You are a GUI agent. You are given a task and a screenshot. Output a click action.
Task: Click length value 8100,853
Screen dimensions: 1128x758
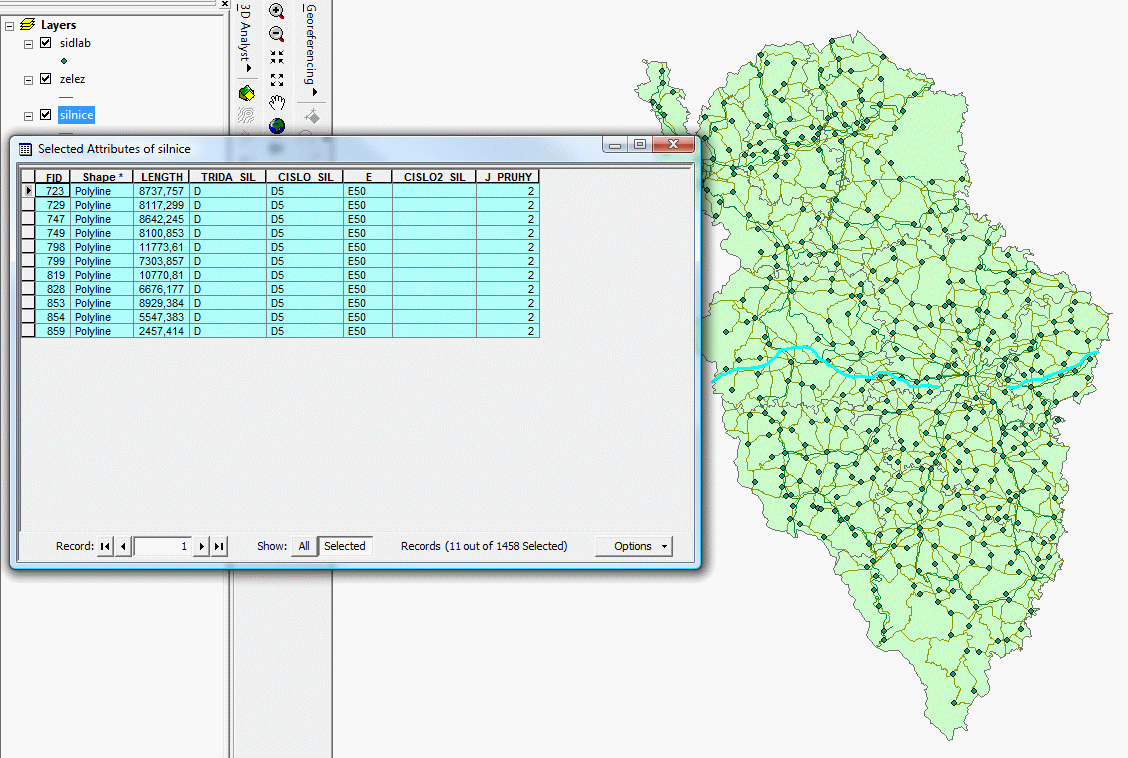(x=161, y=234)
